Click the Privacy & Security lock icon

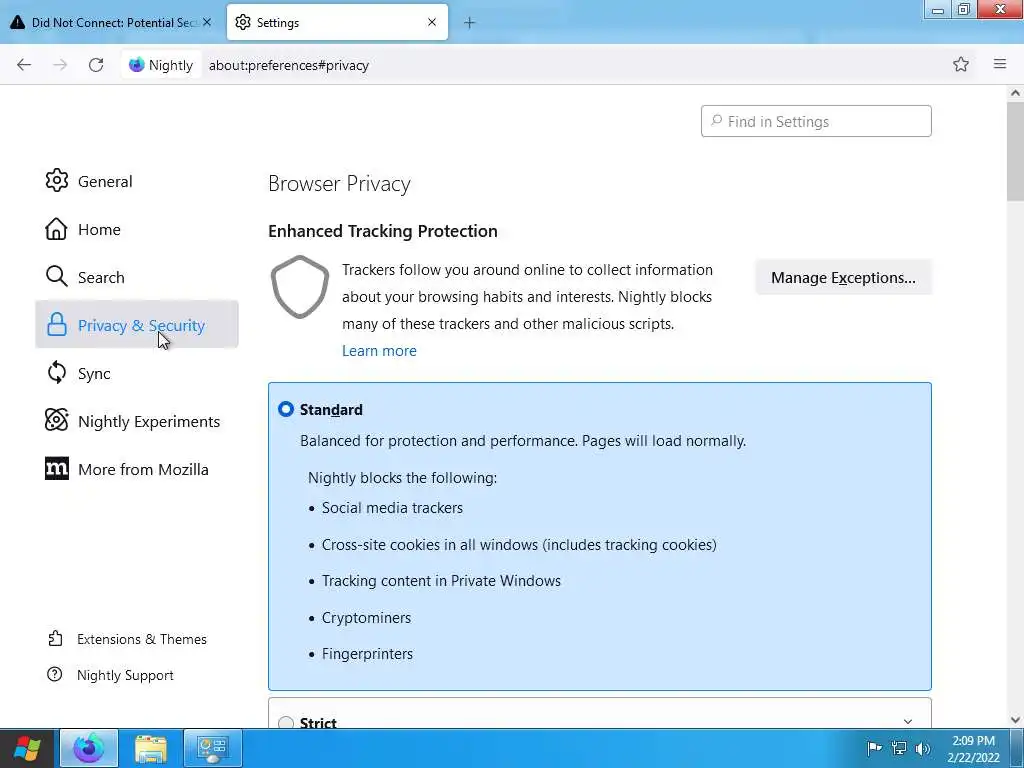pyautogui.click(x=57, y=325)
